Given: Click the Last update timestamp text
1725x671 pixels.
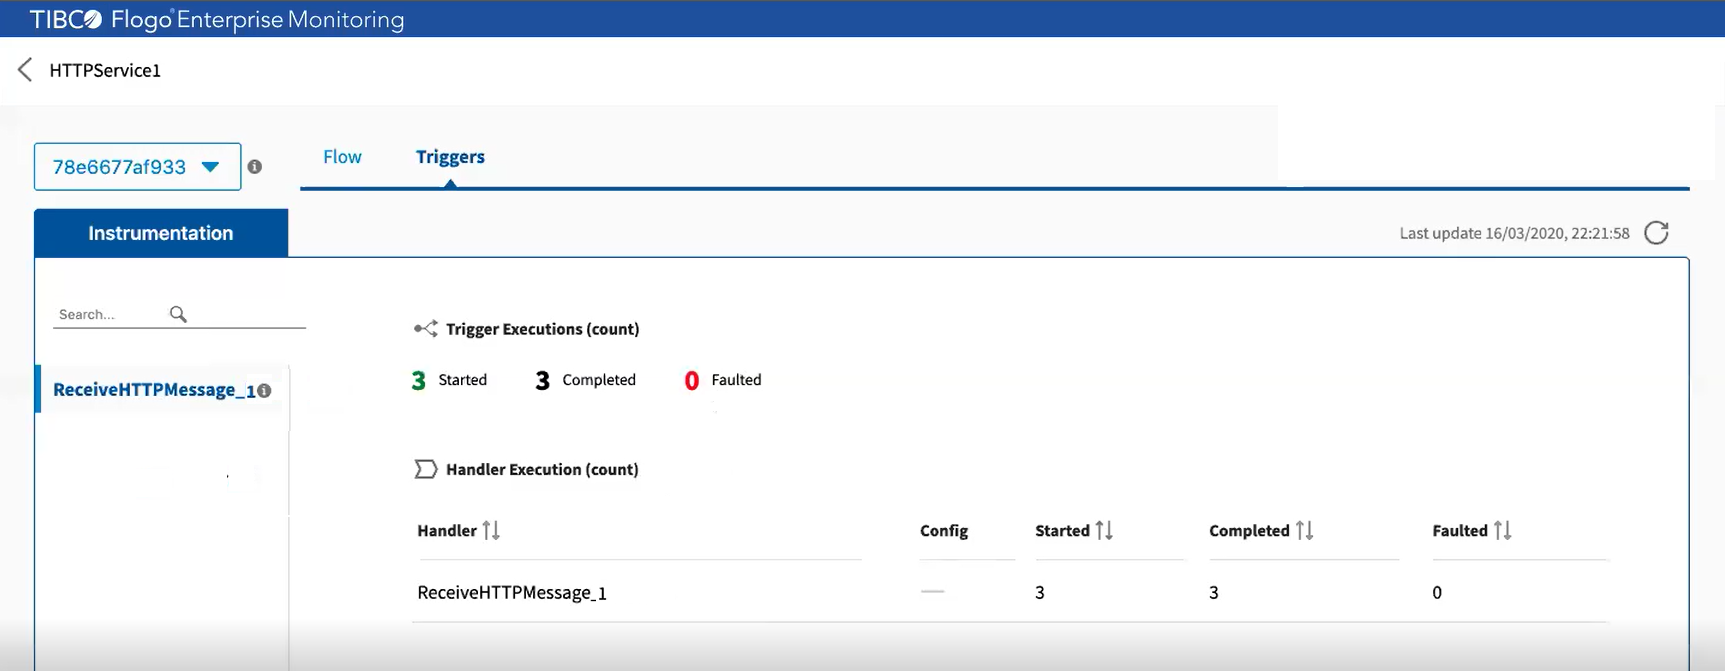Looking at the screenshot, I should (1514, 233).
